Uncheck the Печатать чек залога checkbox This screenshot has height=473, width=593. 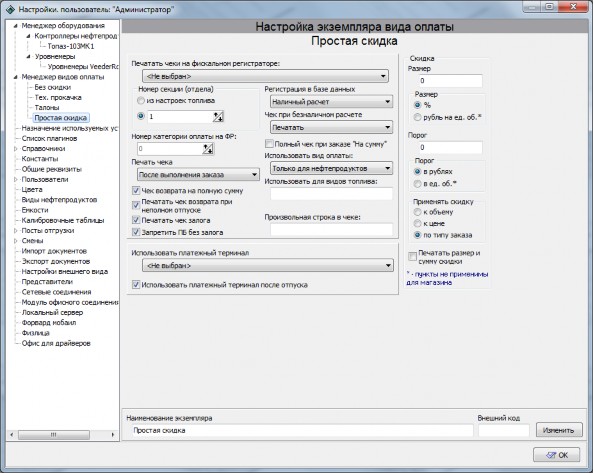click(x=136, y=220)
